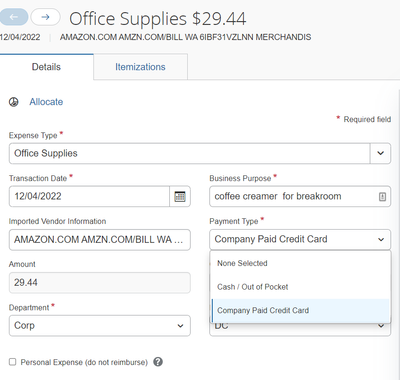Click the Personal Expense help question icon
The height and width of the screenshot is (380, 400).
coord(158,362)
